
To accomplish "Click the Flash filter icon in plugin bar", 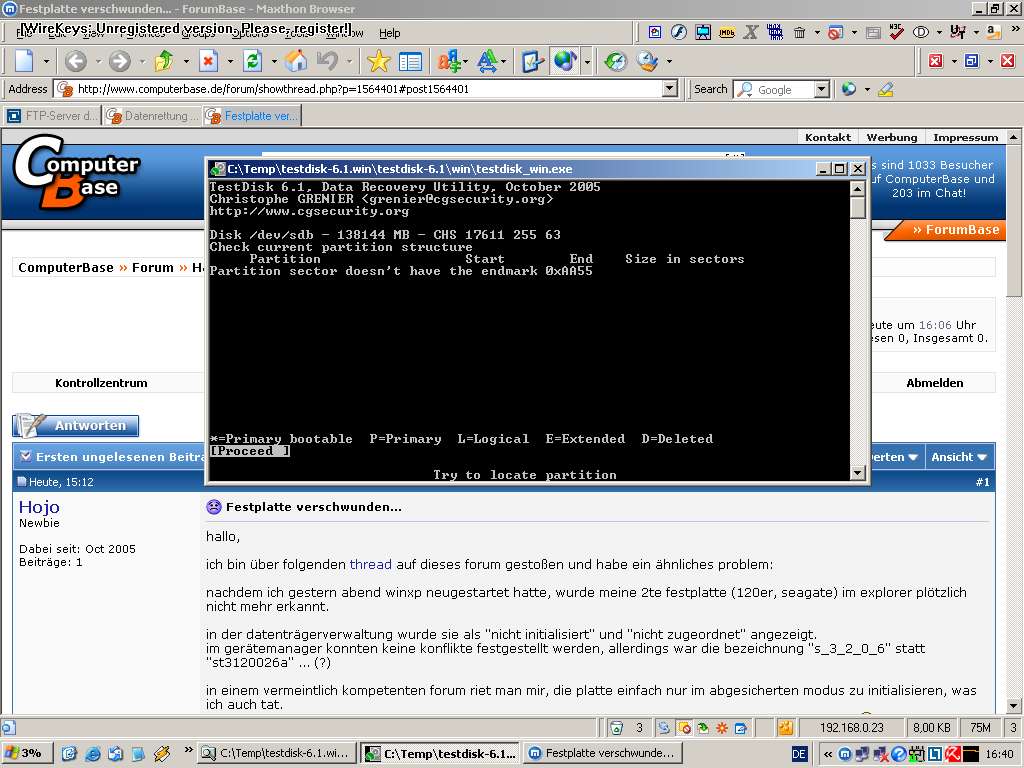I will coord(679,32).
